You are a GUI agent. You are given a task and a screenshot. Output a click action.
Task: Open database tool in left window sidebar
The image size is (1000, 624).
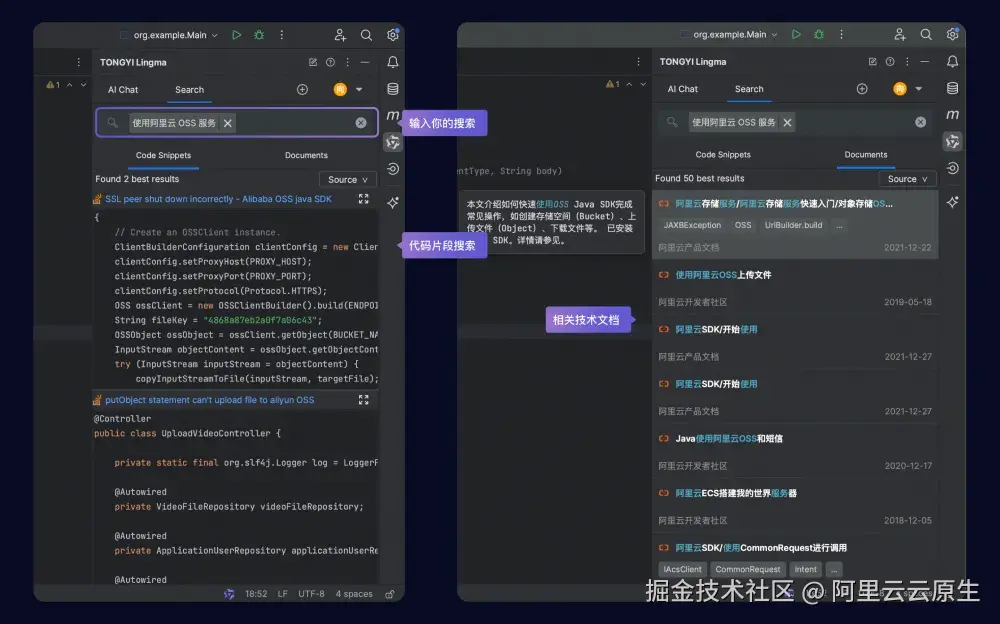pyautogui.click(x=393, y=89)
